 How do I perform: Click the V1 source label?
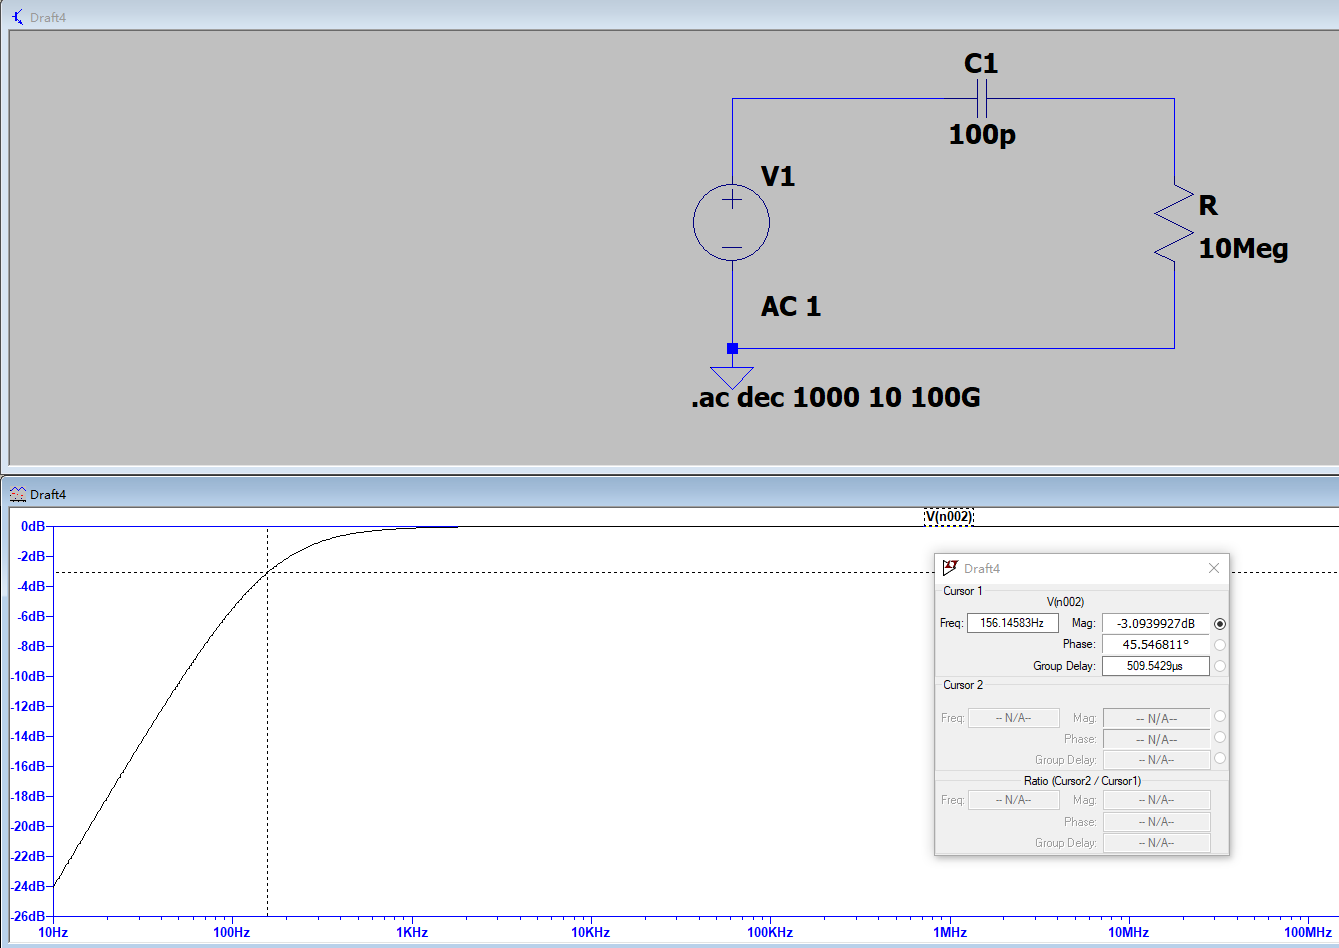pyautogui.click(x=778, y=177)
